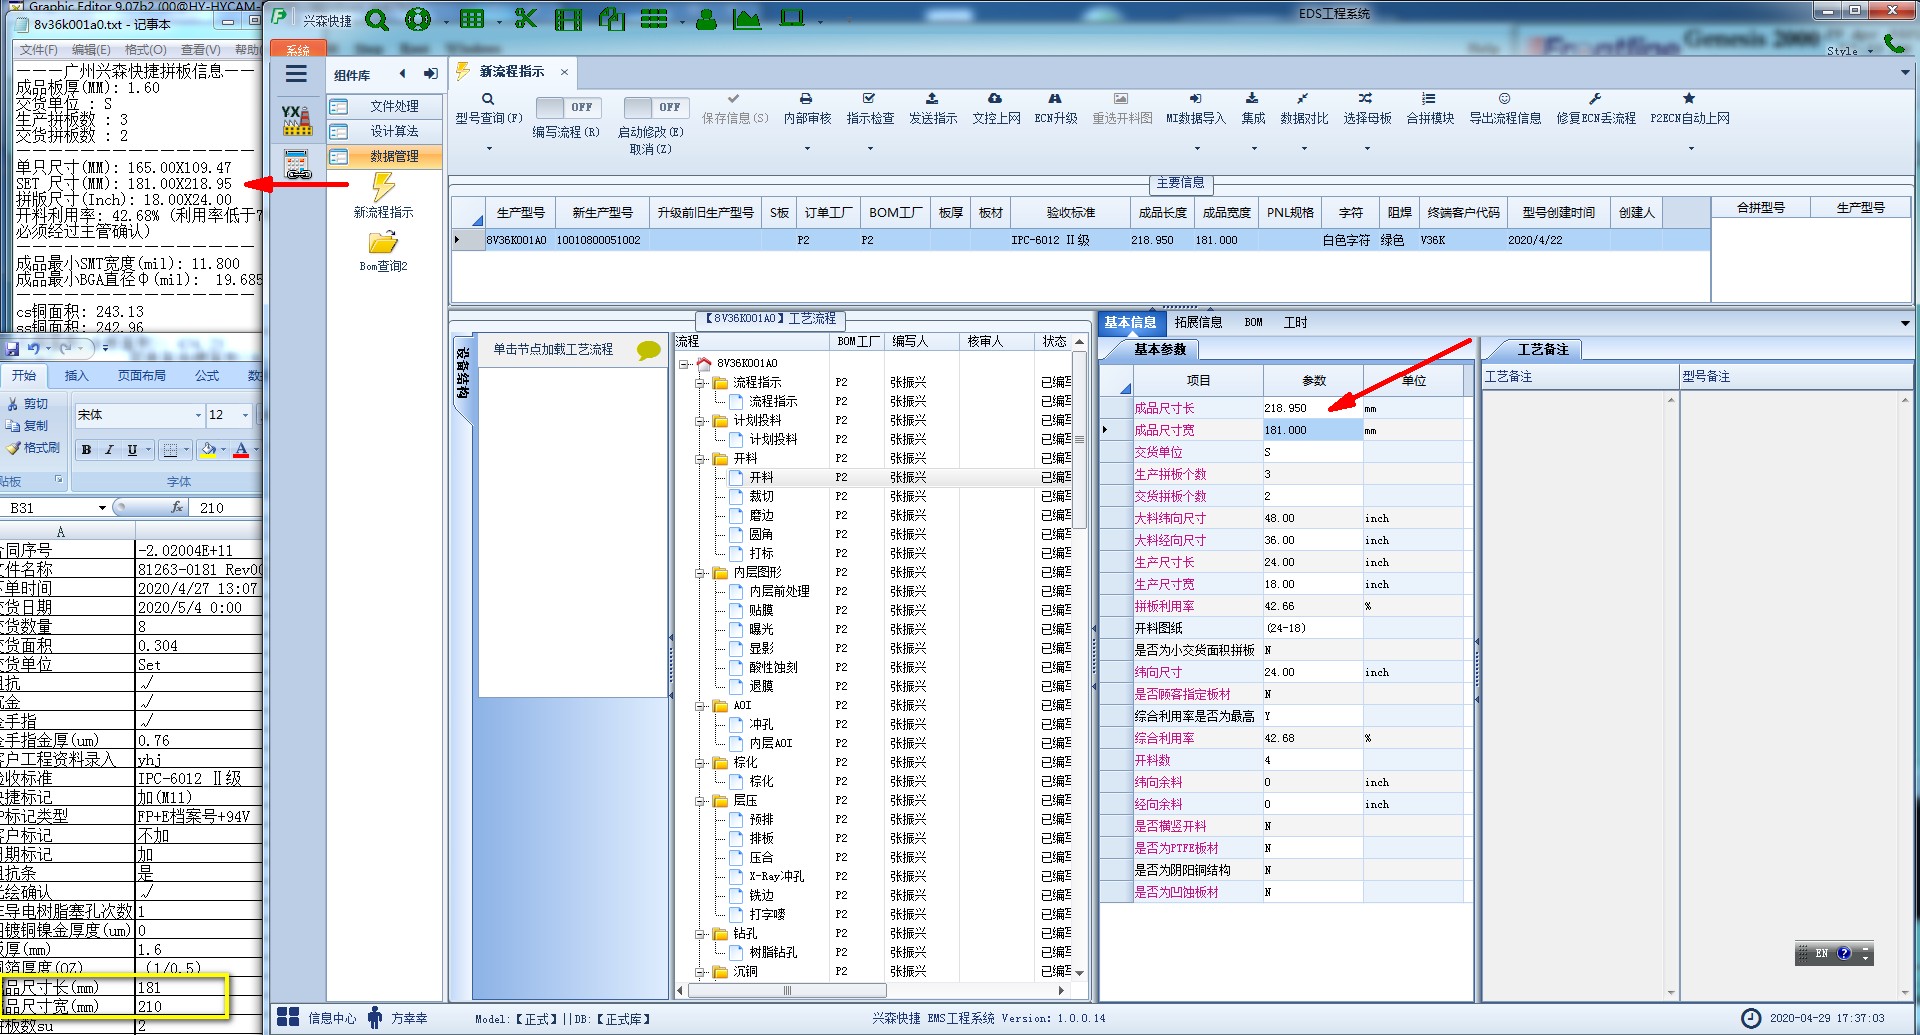The width and height of the screenshot is (1920, 1035).
Task: Open Notepad 文件(F) menu
Action: pos(39,49)
